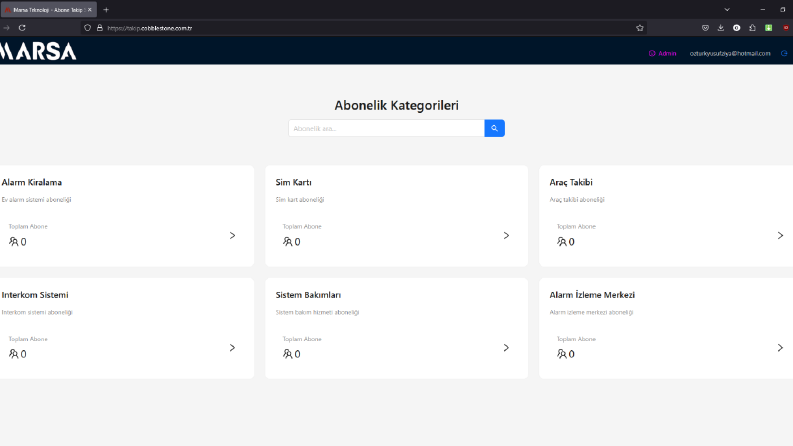Close the Marsa Teknoloji tab
The height and width of the screenshot is (446, 793).
pyautogui.click(x=90, y=10)
